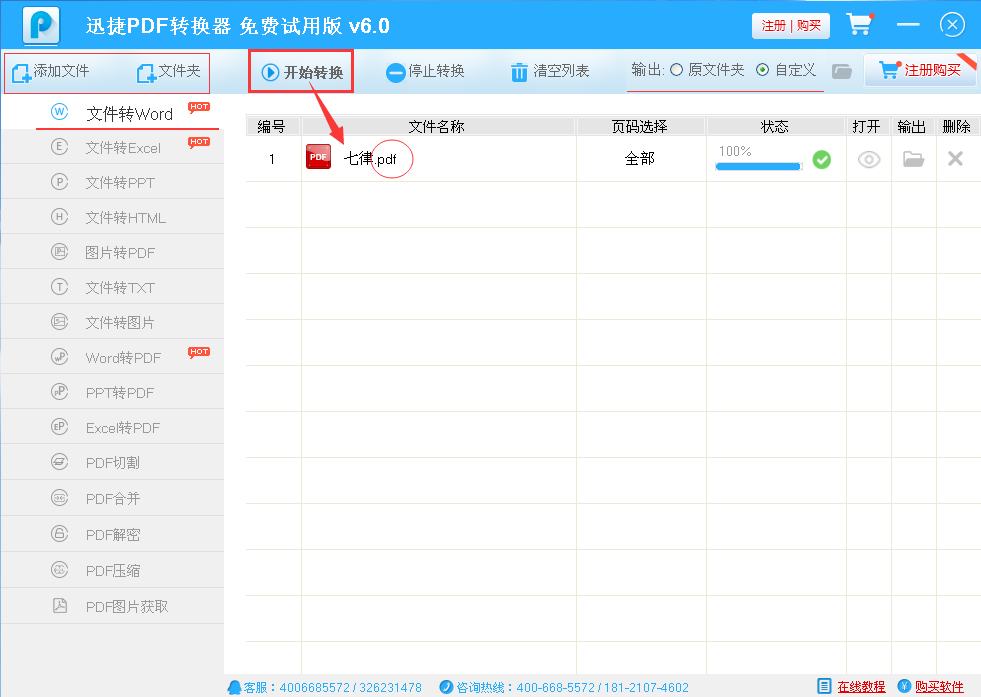Select 图片转PDF conversion mode
The width and height of the screenshot is (981, 697).
(x=113, y=252)
